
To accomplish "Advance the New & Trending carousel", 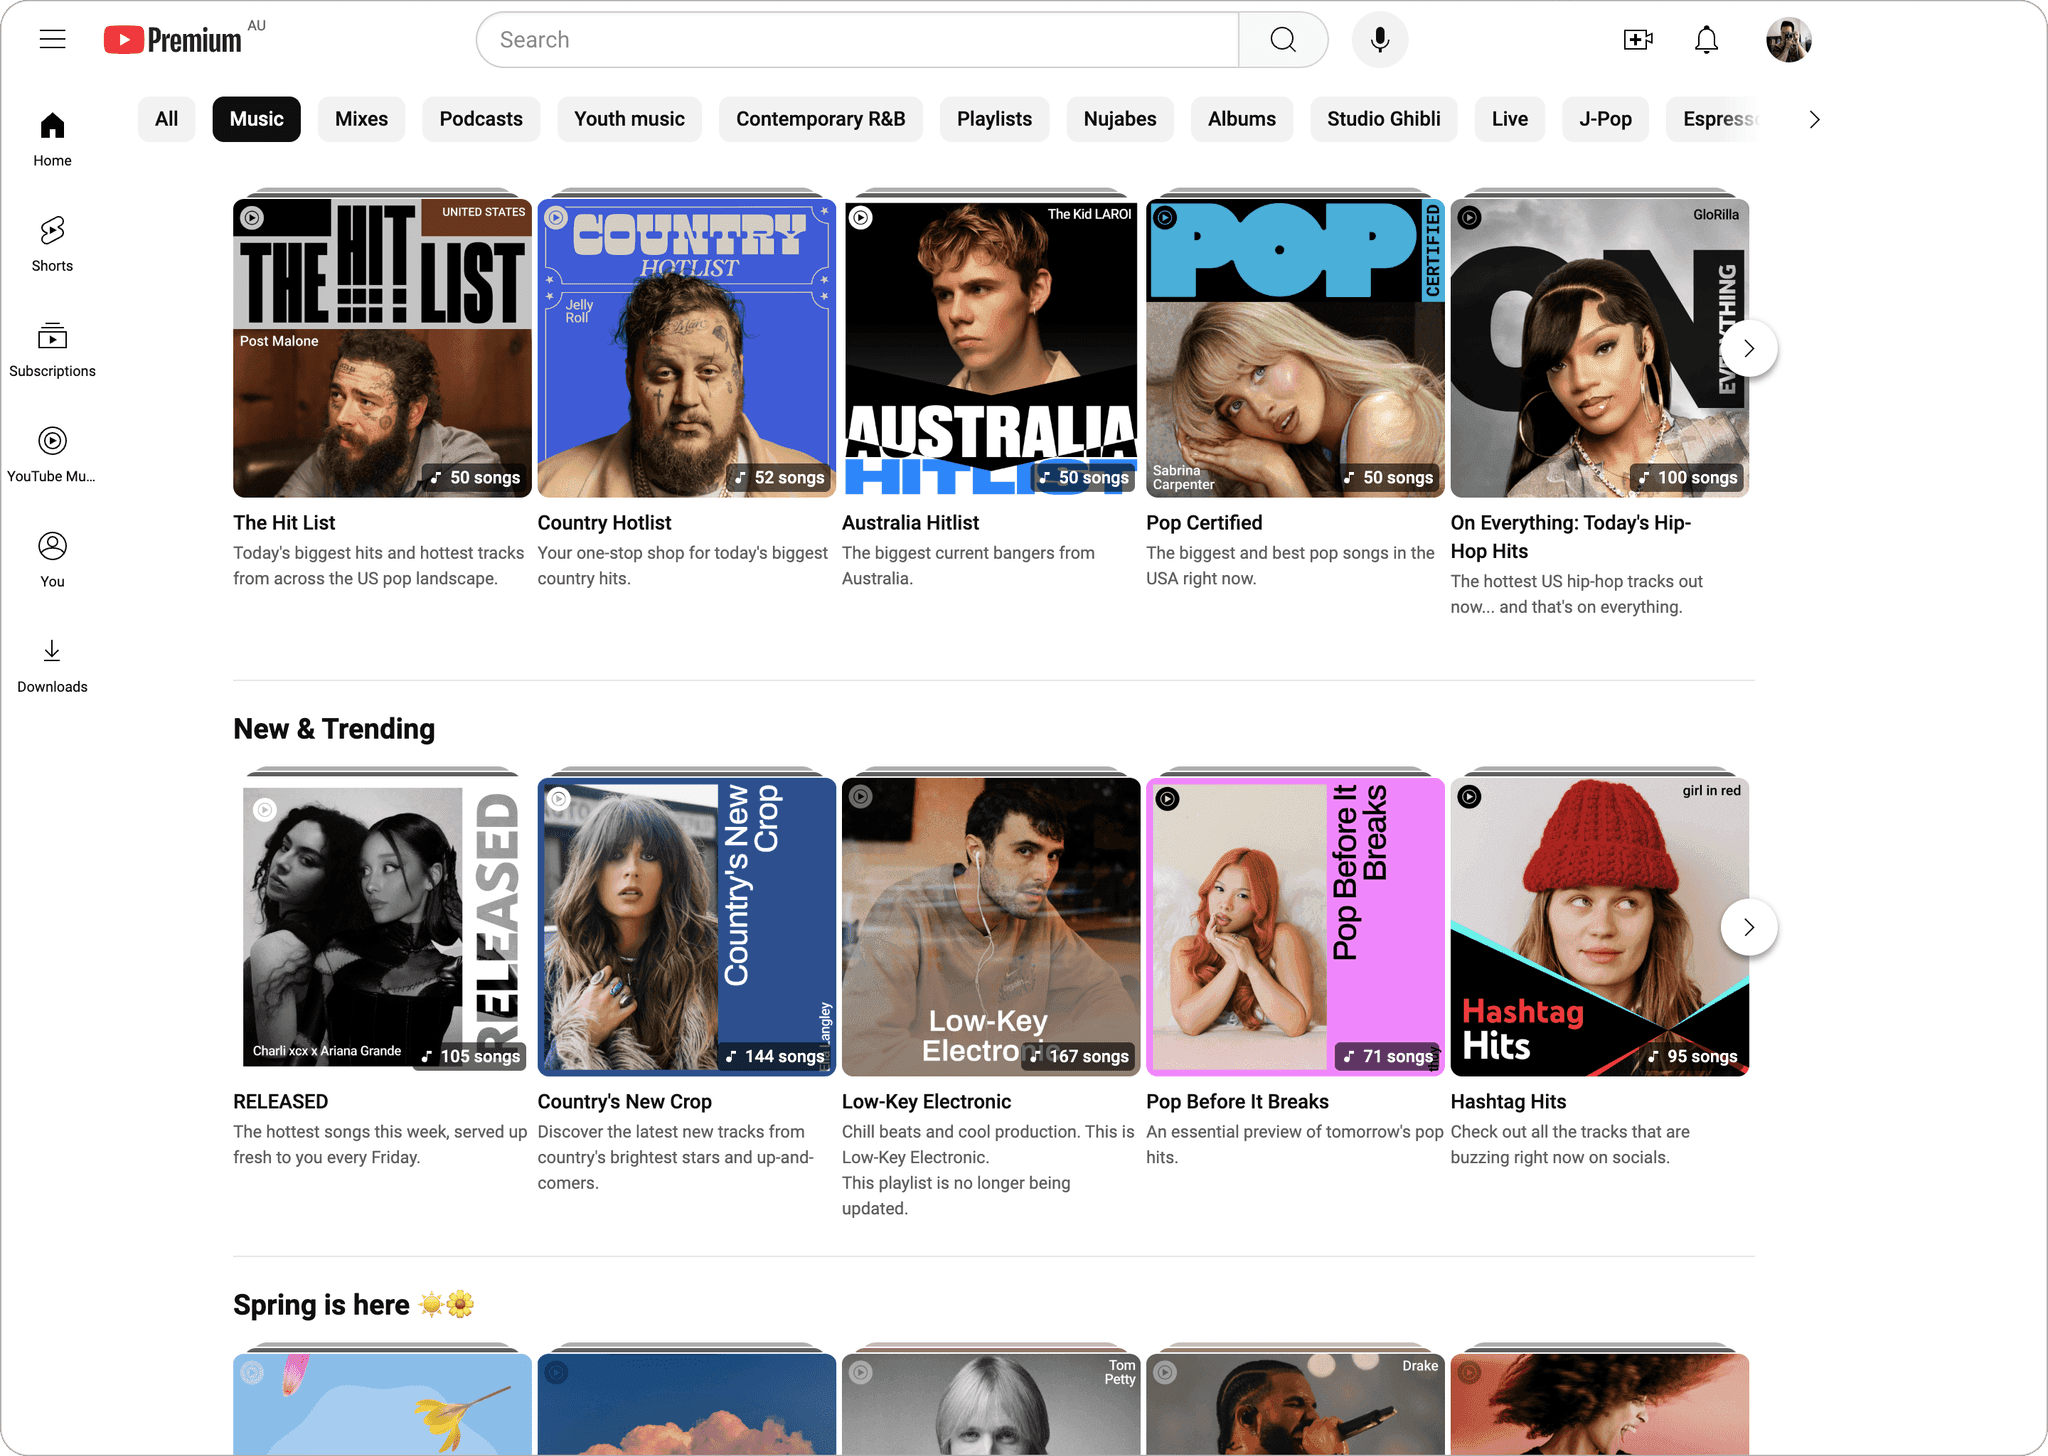I will 1748,927.
